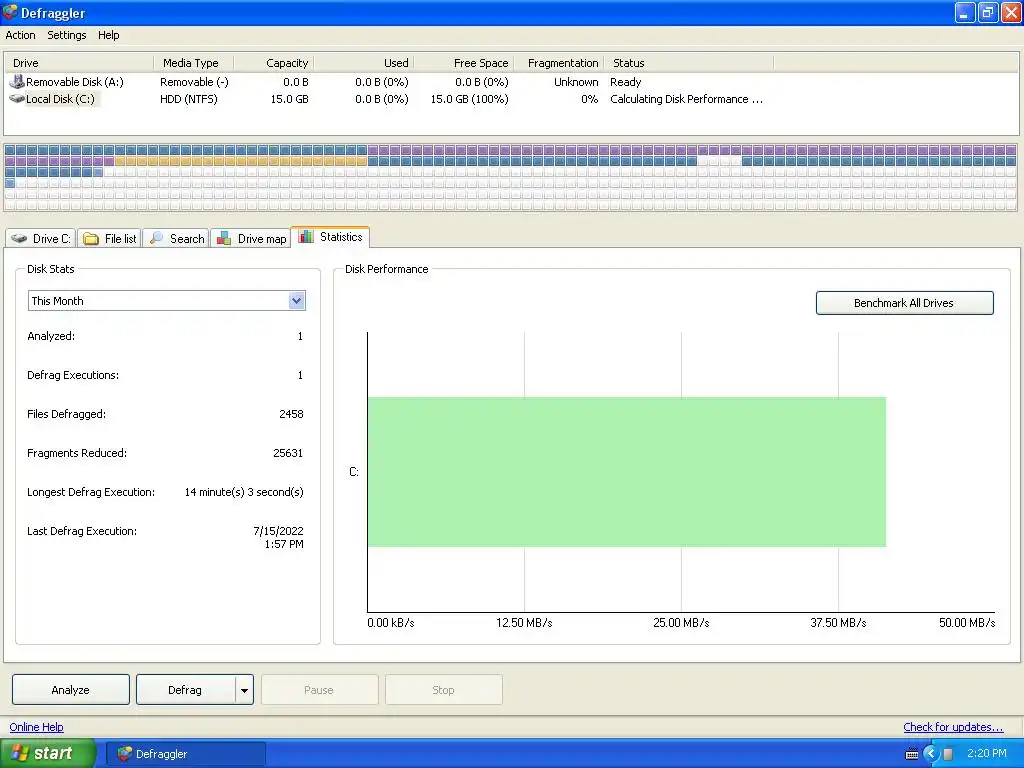Click the Defraggler taskbar button
The width and height of the screenshot is (1024, 768).
[x=186, y=754]
